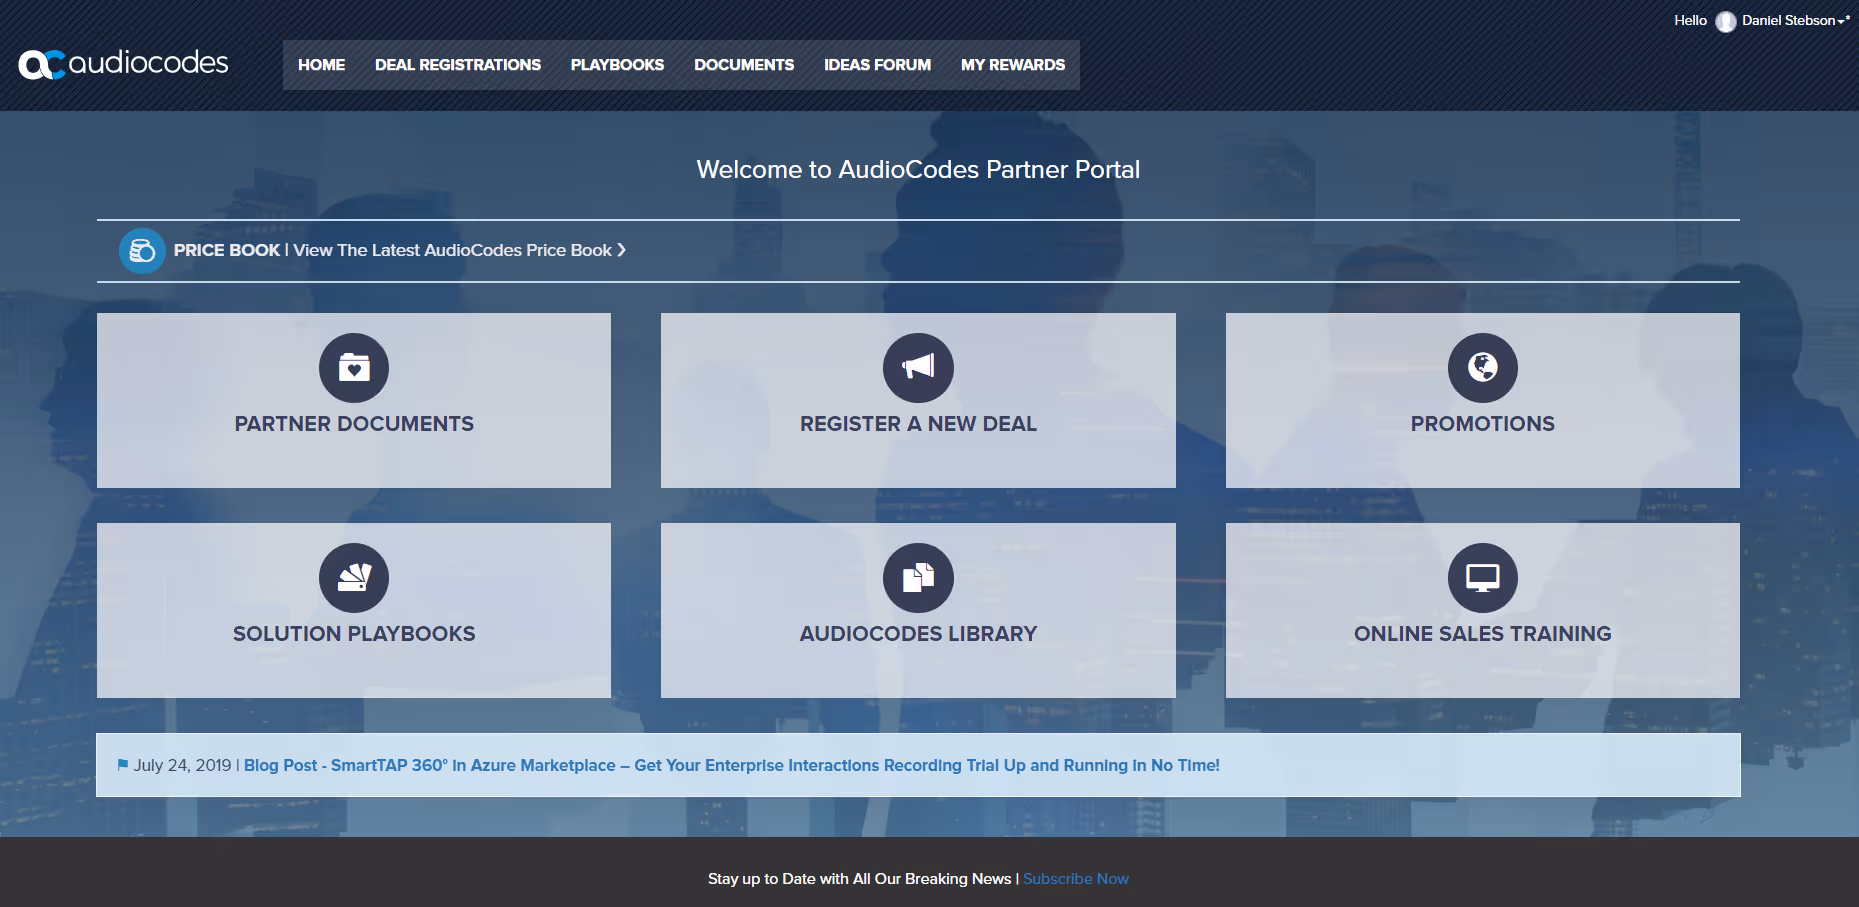Open the Ideas Forum menu item
The width and height of the screenshot is (1859, 907).
pos(877,64)
